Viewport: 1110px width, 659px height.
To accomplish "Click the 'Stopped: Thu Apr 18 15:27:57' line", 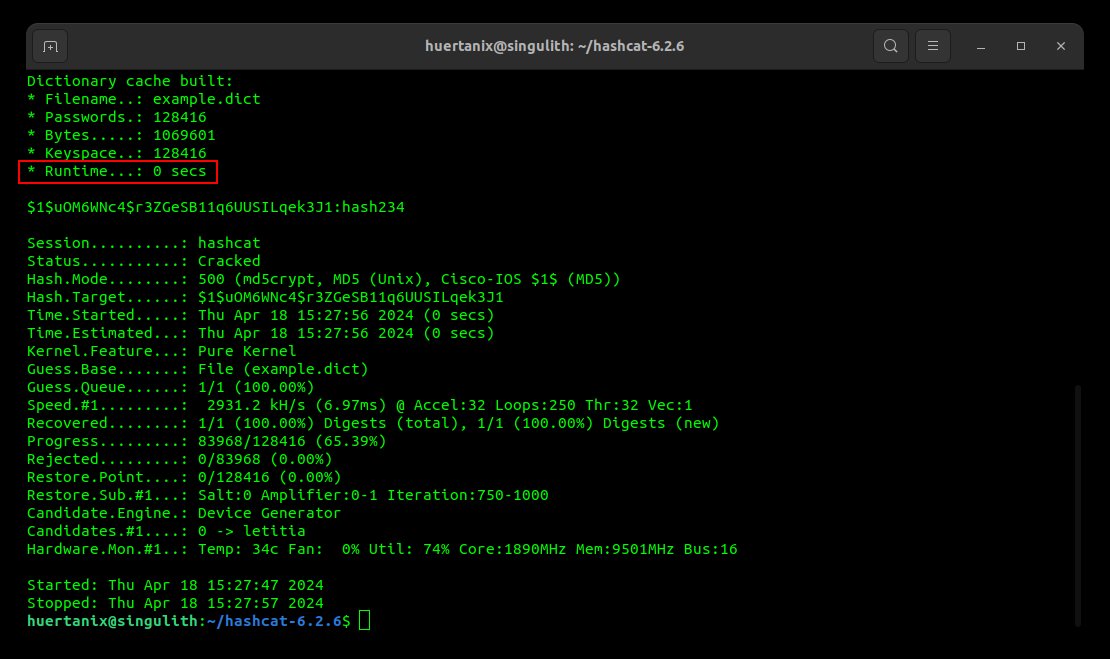I will point(175,603).
